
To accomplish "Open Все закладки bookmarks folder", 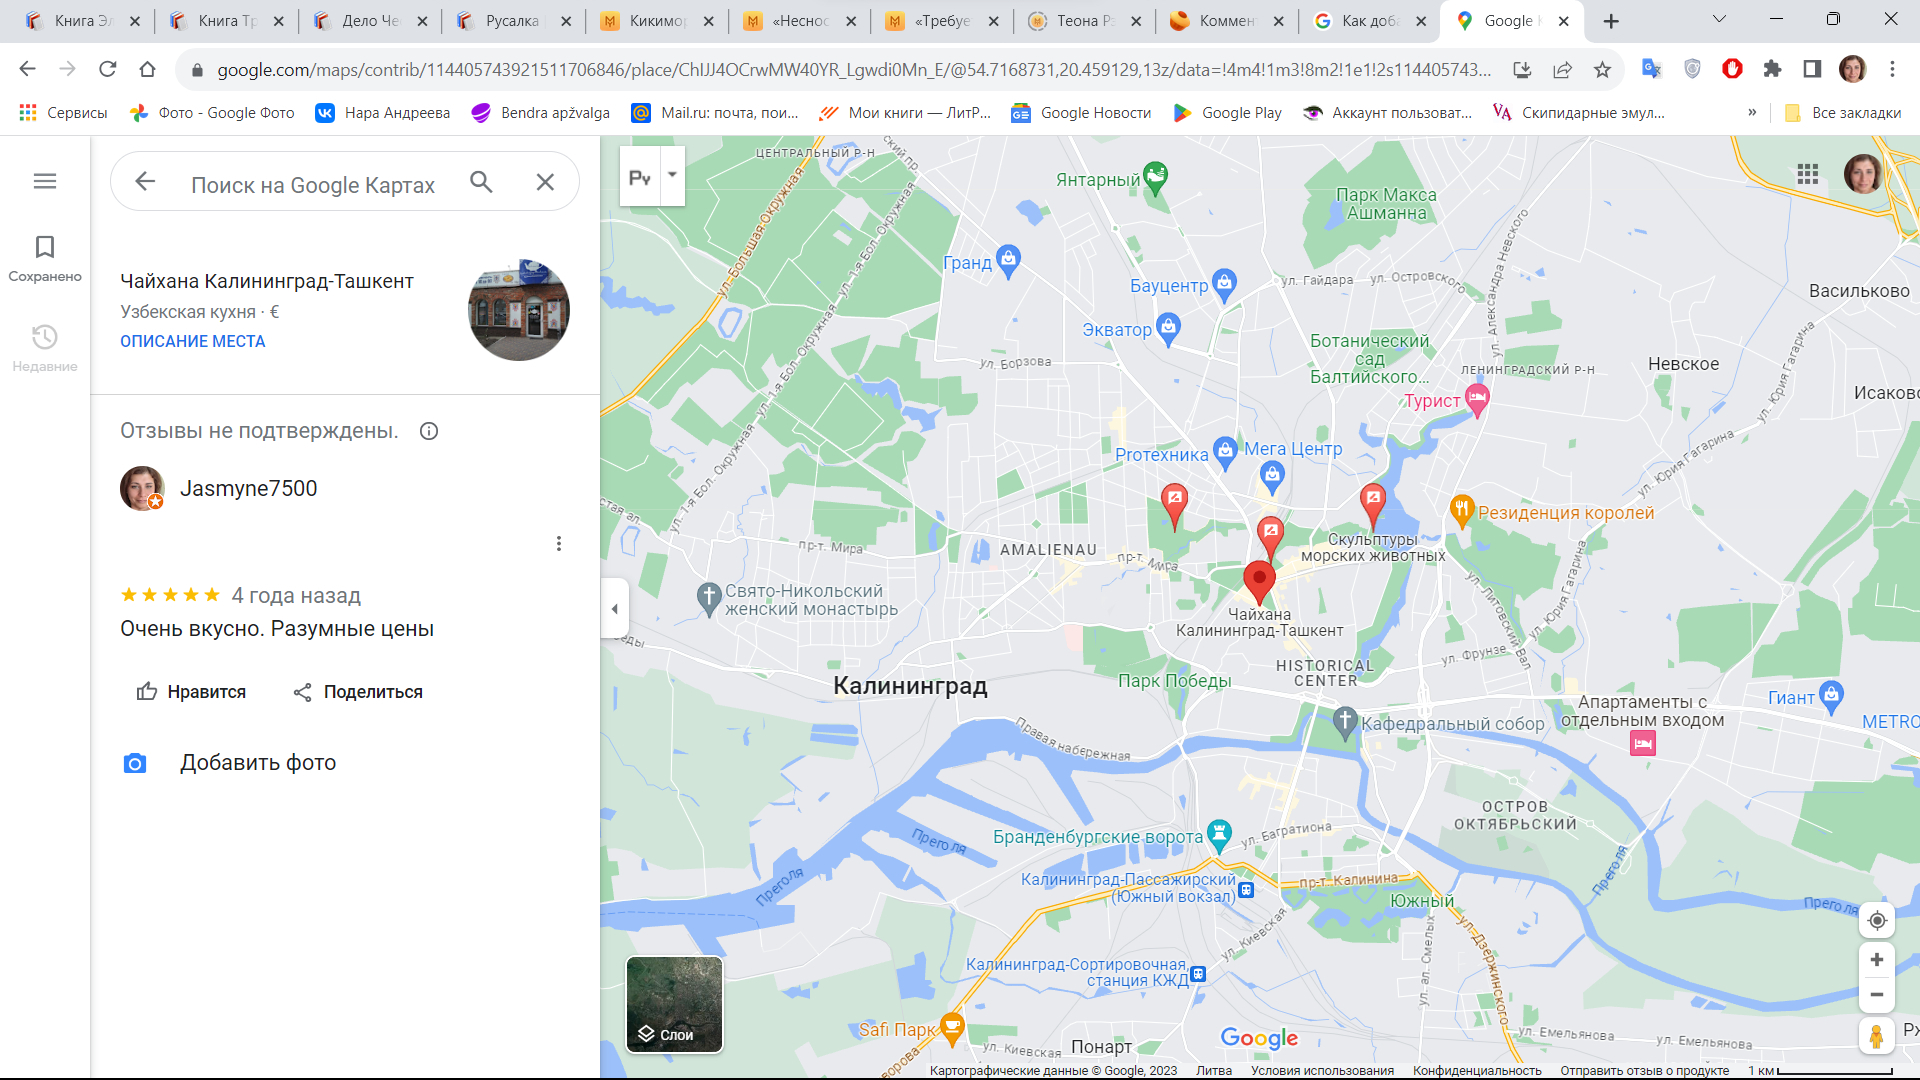I will point(1844,113).
